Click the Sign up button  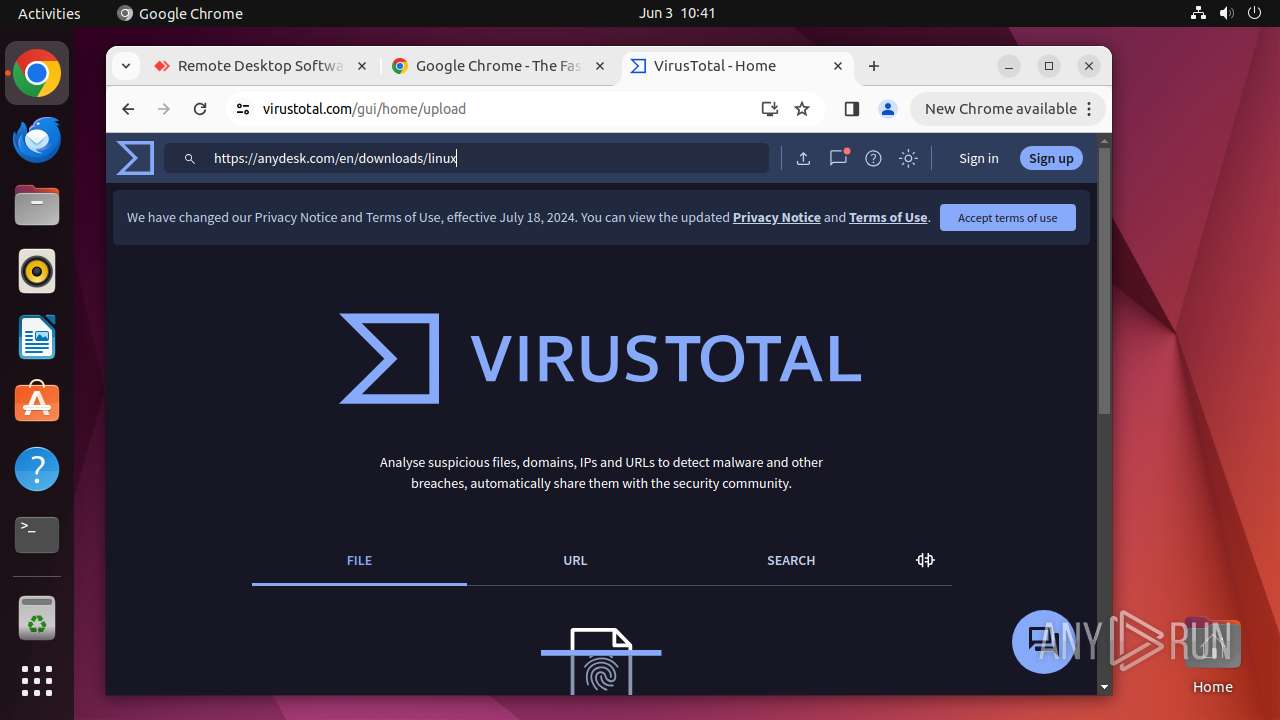[1051, 158]
